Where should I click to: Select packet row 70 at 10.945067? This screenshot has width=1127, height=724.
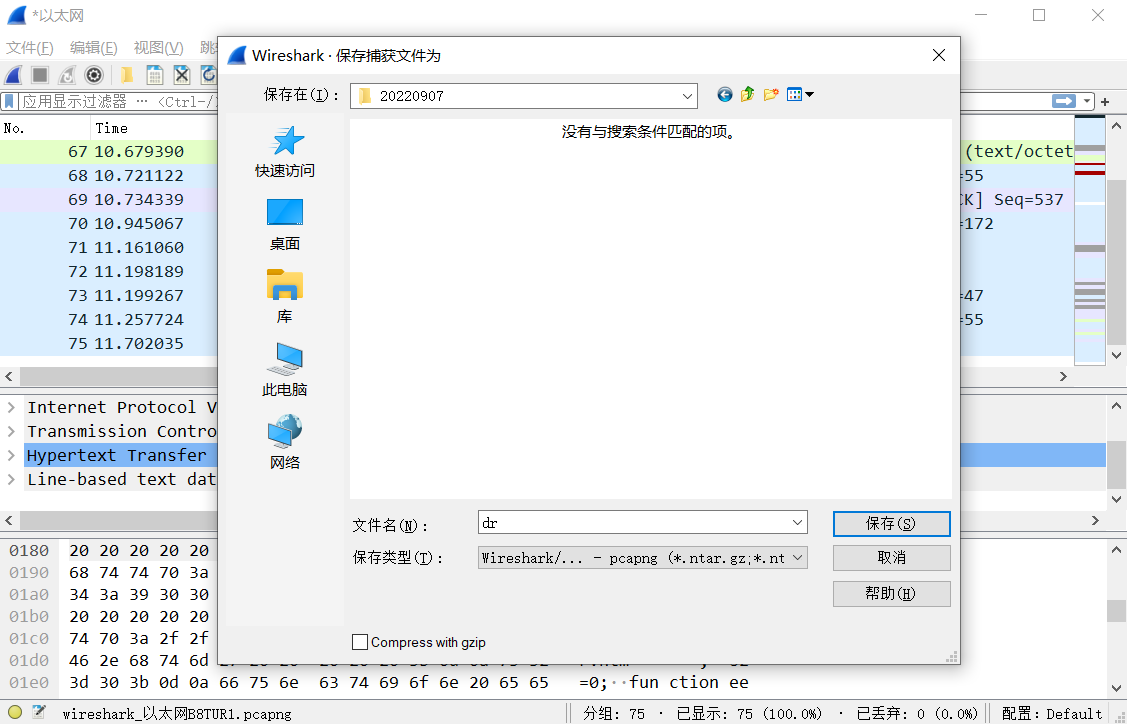click(108, 224)
